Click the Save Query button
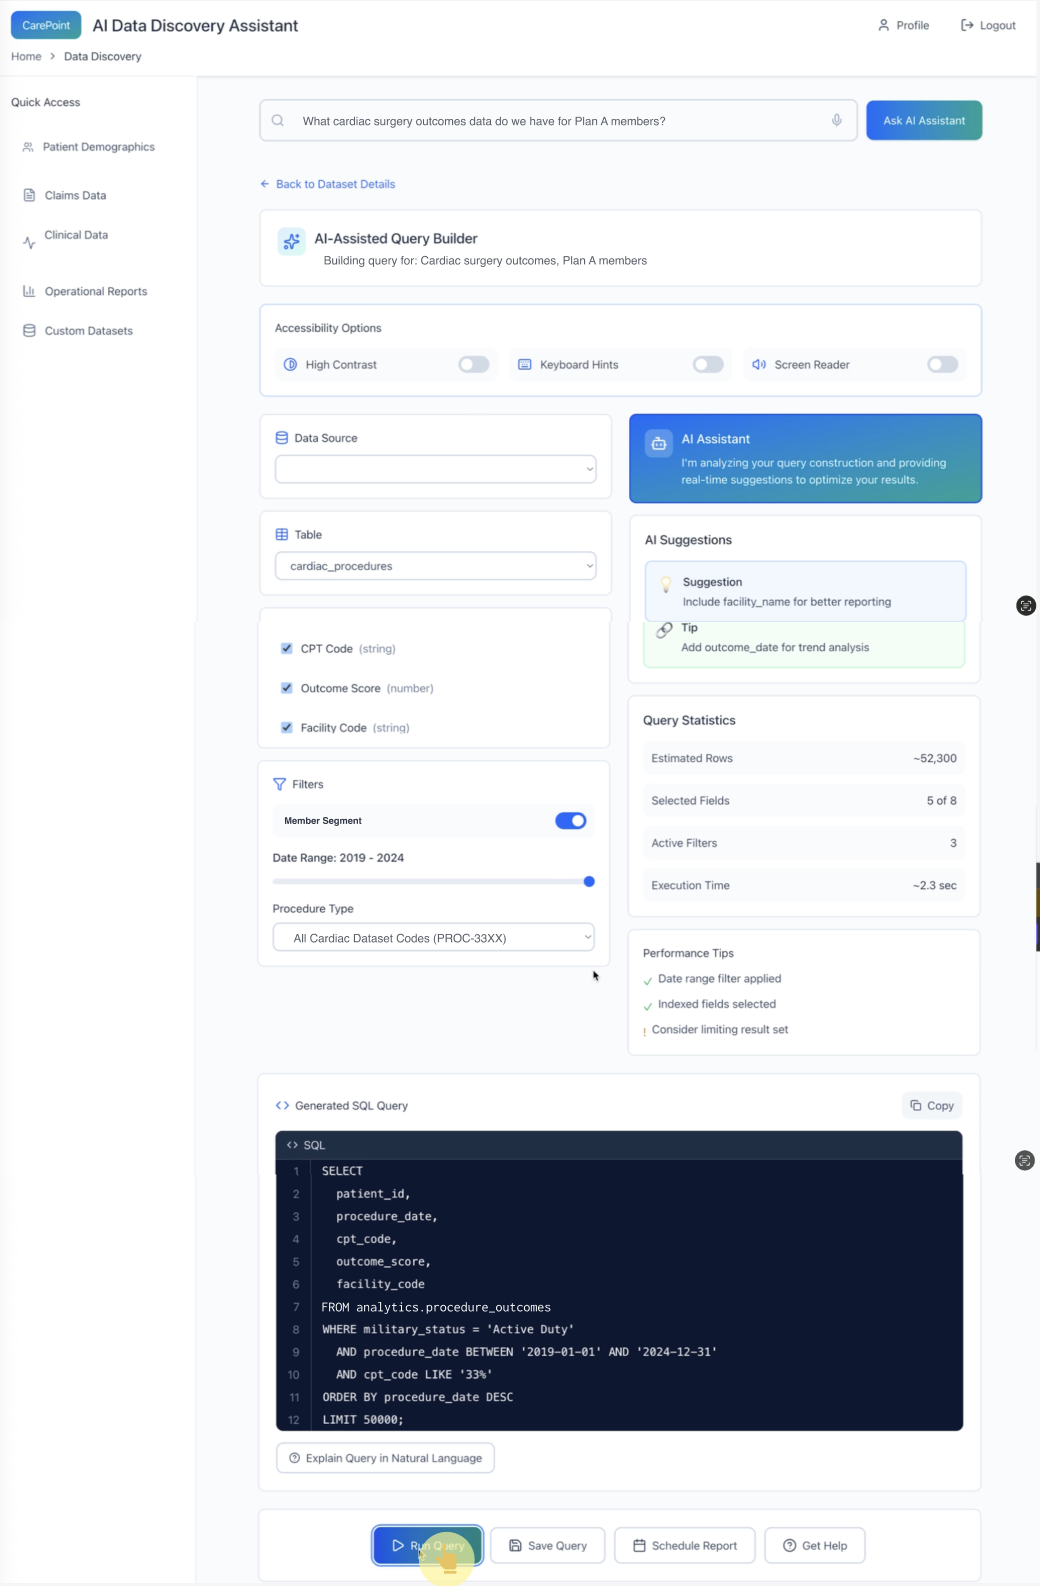The image size is (1040, 1586). tap(547, 1545)
